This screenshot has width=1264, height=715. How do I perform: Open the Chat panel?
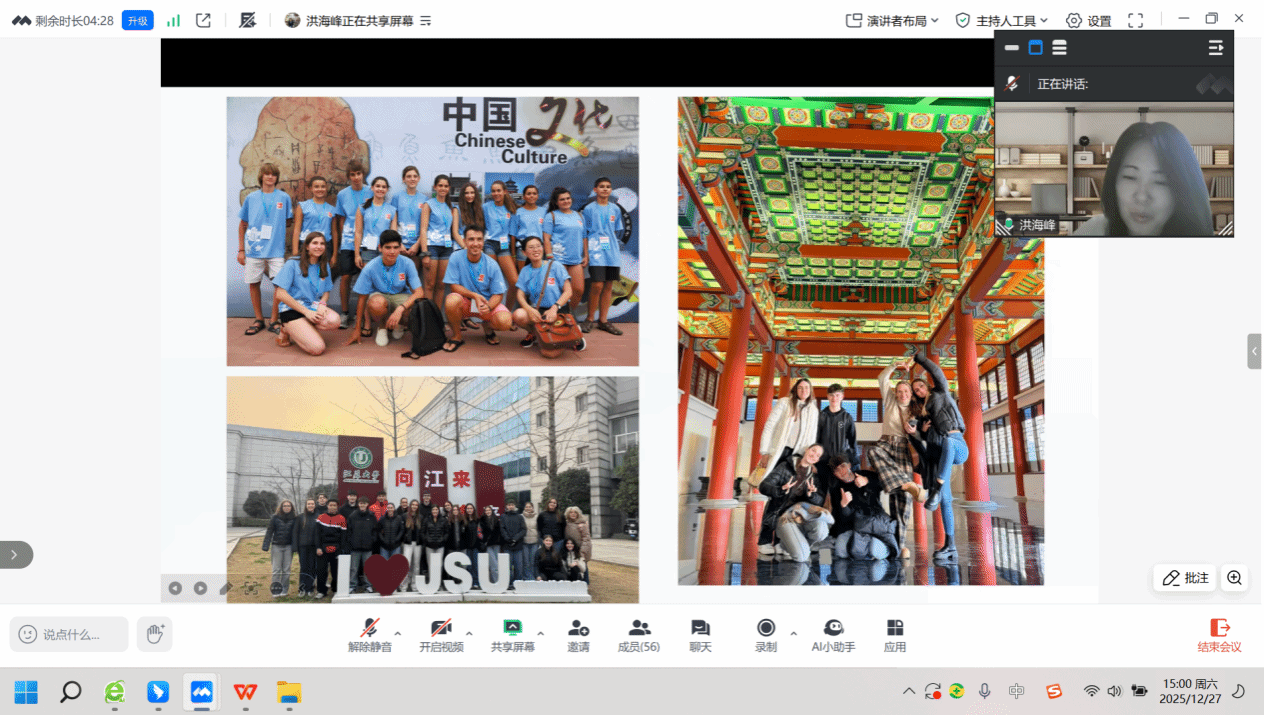tap(700, 635)
